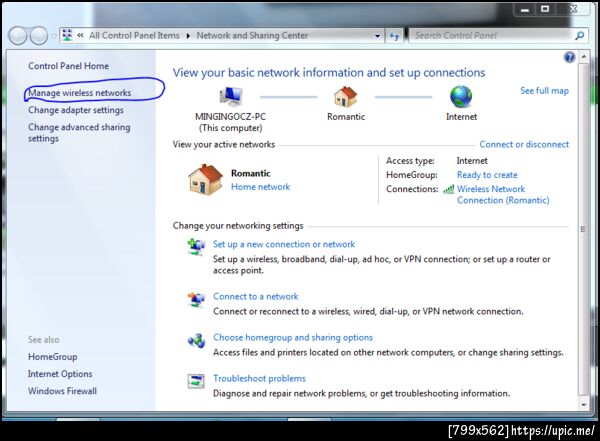Click the Refresh button in address bar
This screenshot has height=441, width=600.
[394, 36]
